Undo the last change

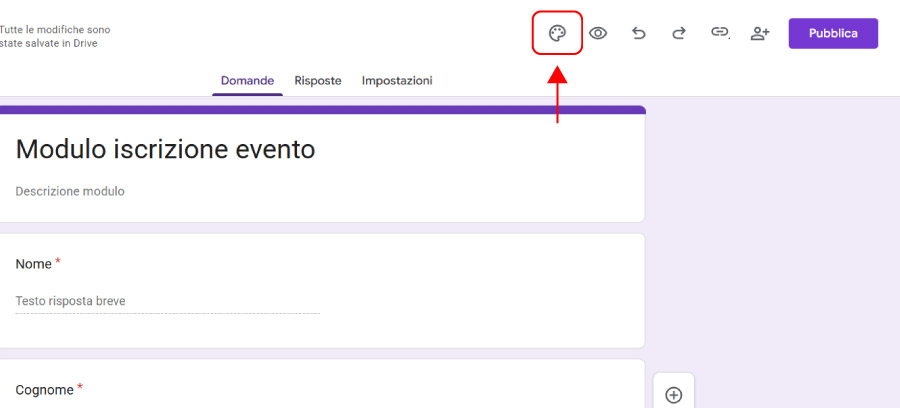click(638, 33)
